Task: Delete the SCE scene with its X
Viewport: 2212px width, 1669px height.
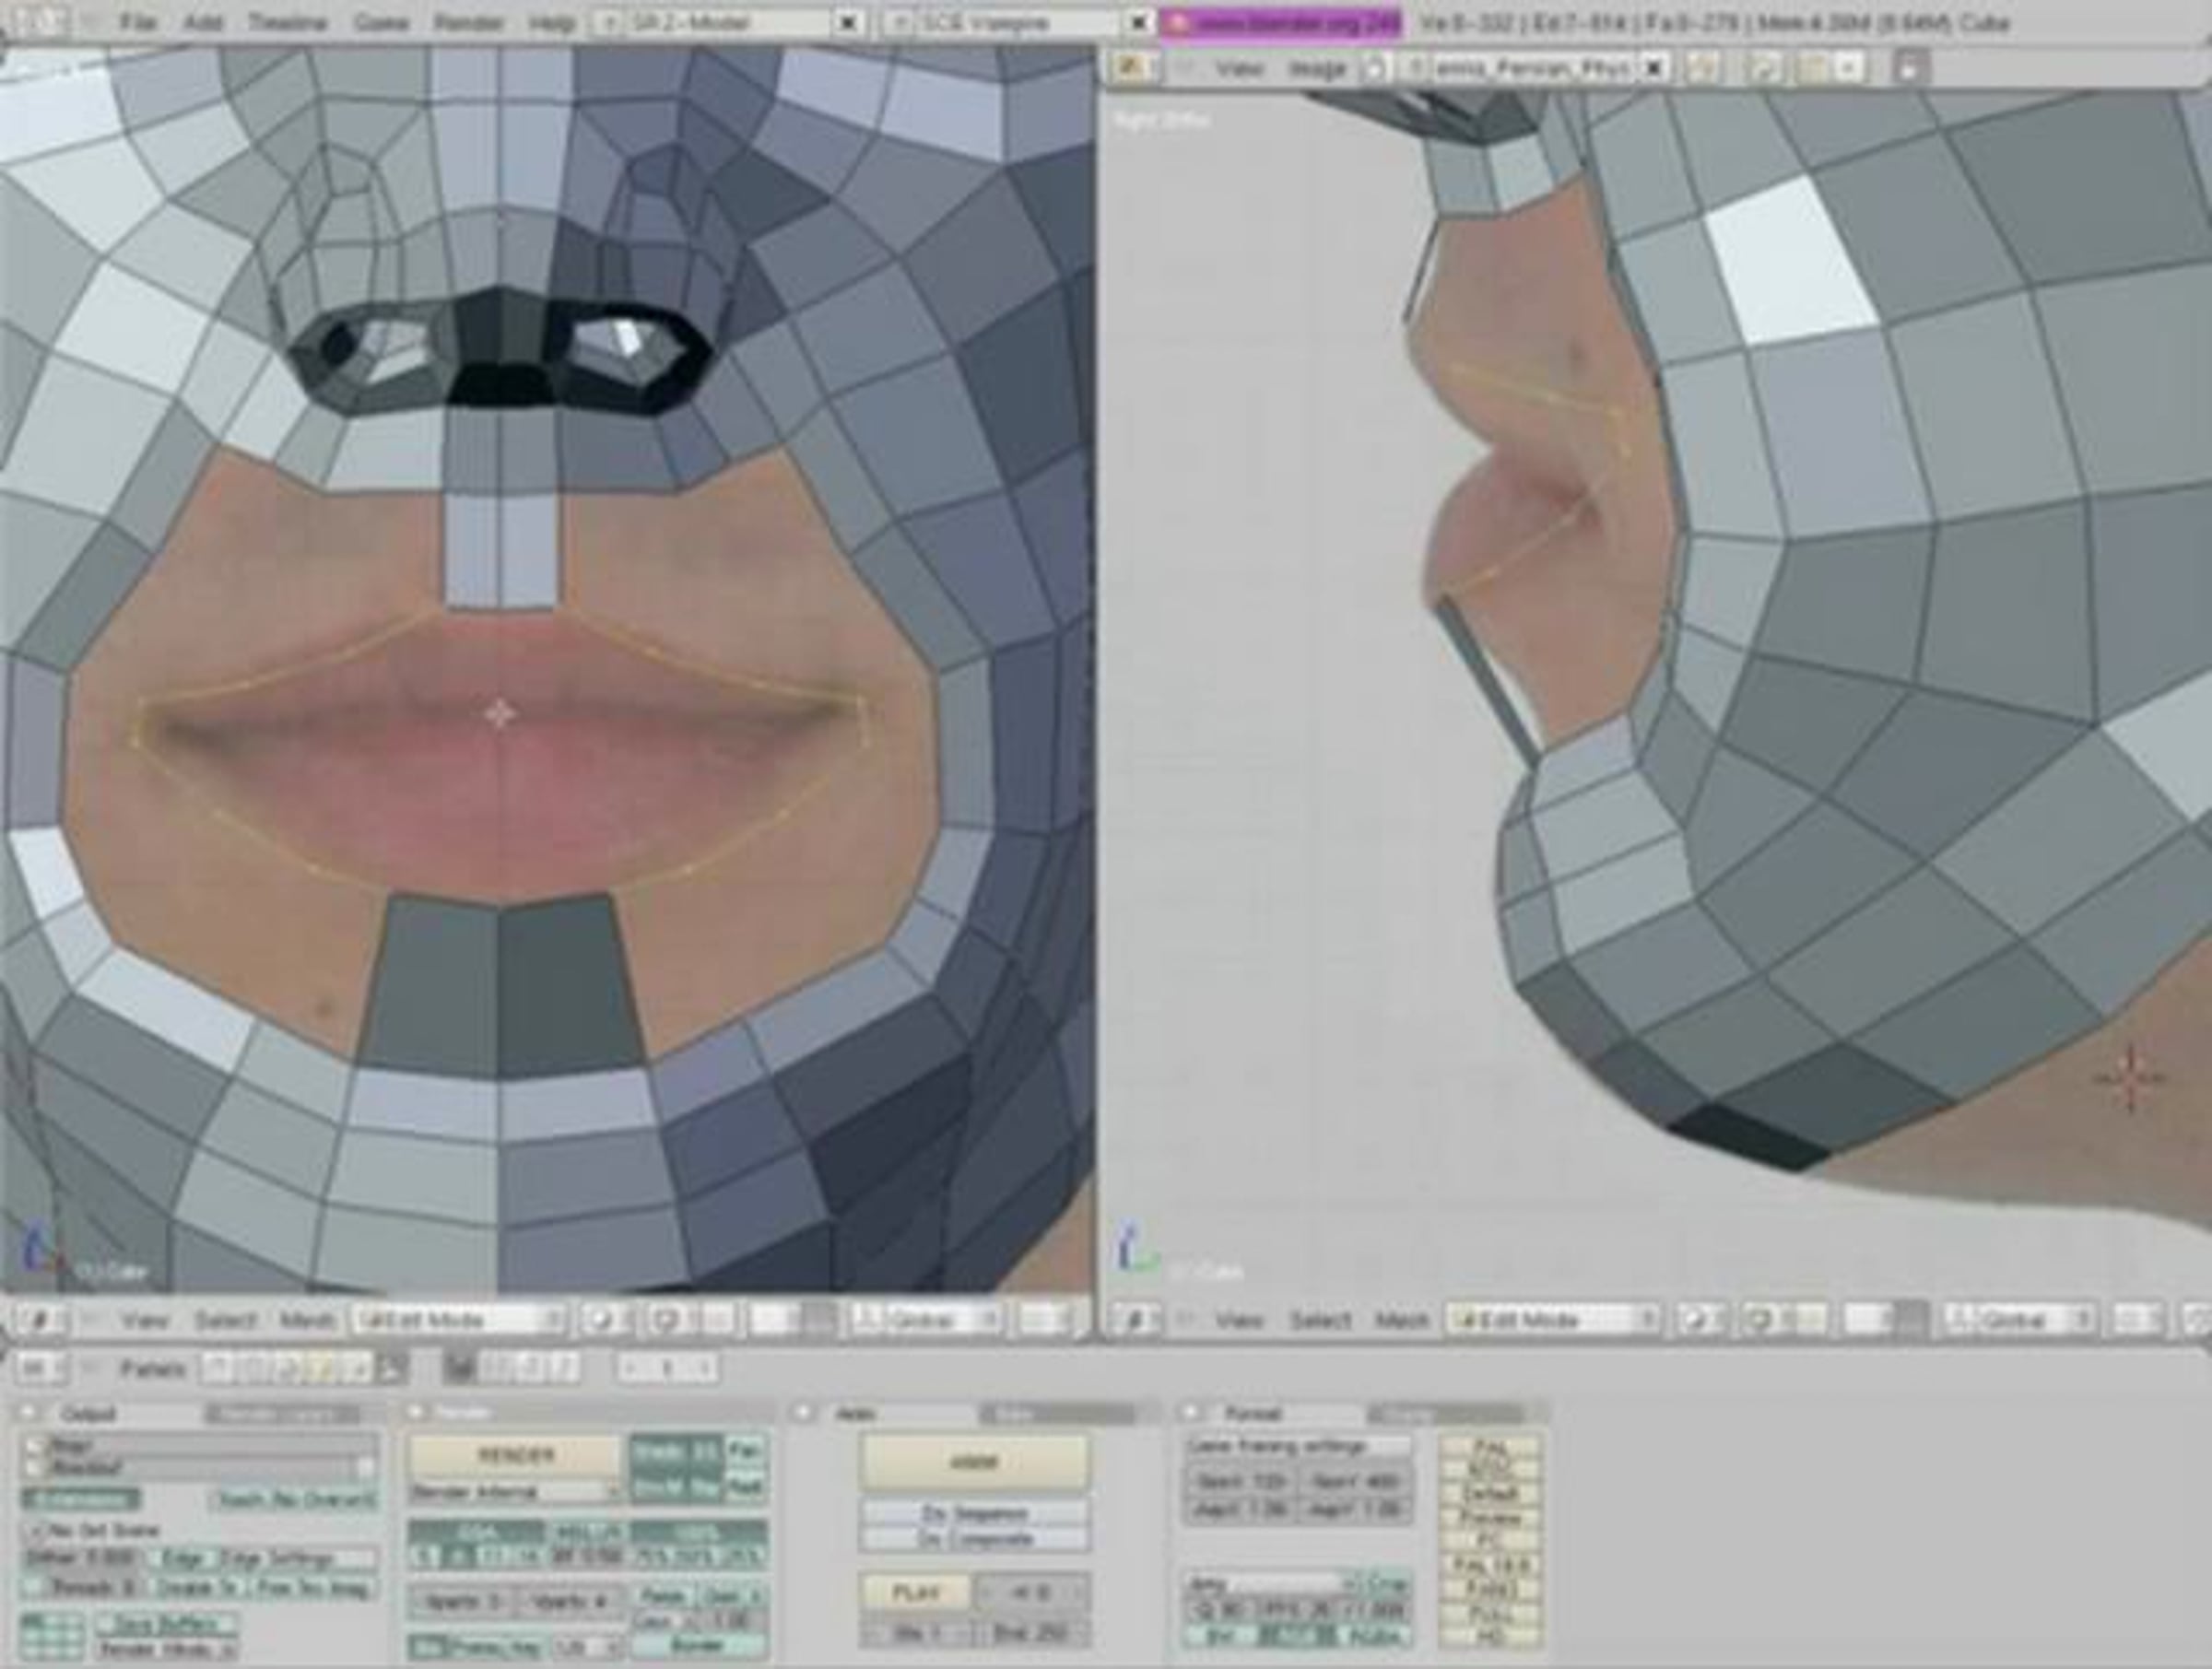Action: [x=1137, y=22]
